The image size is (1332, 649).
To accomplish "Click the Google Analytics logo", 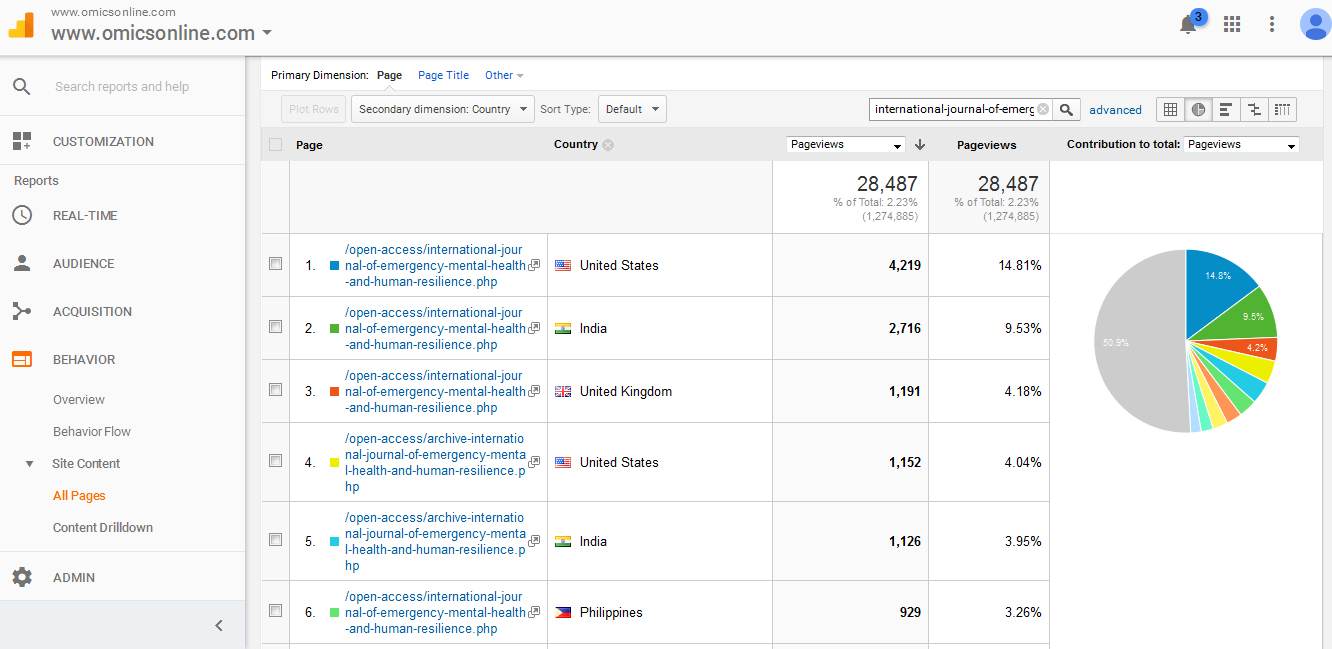I will click(22, 25).
